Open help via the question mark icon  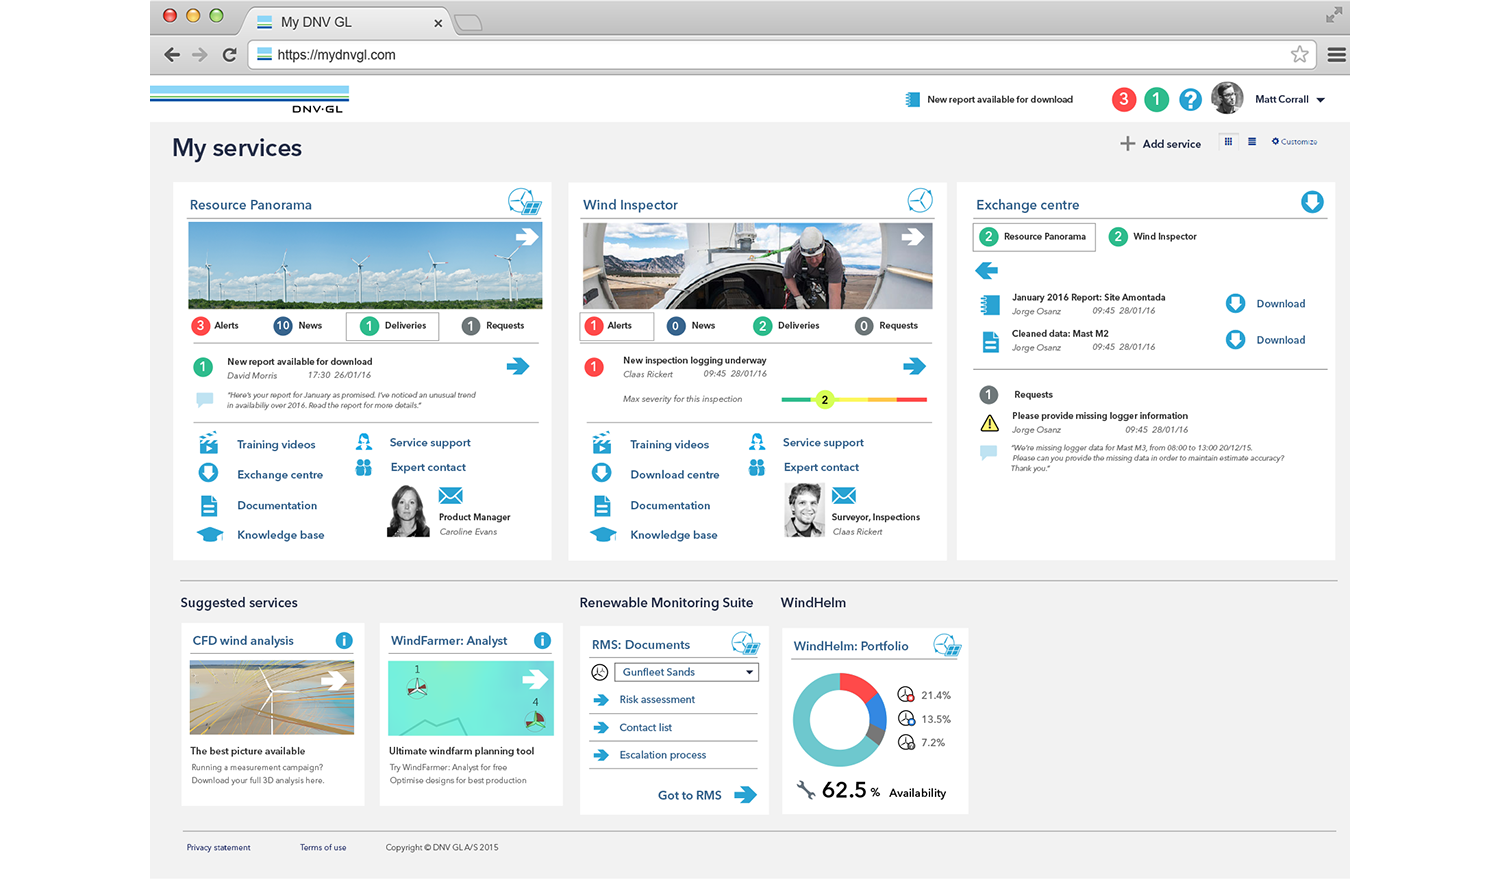tap(1190, 99)
